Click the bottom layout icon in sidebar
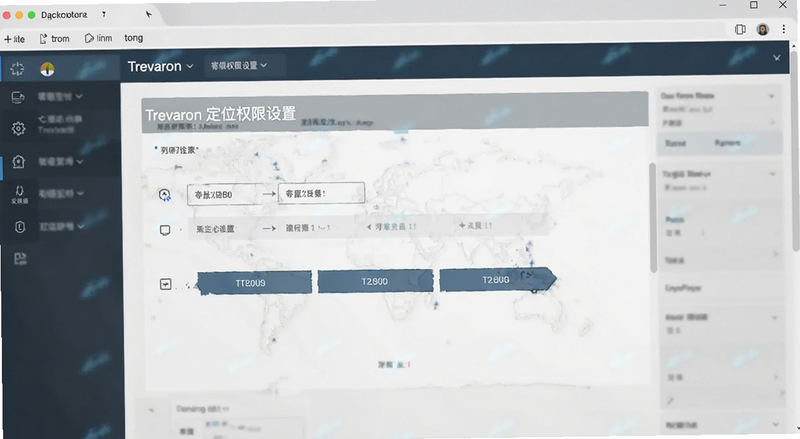This screenshot has height=439, width=800. click(x=20, y=259)
